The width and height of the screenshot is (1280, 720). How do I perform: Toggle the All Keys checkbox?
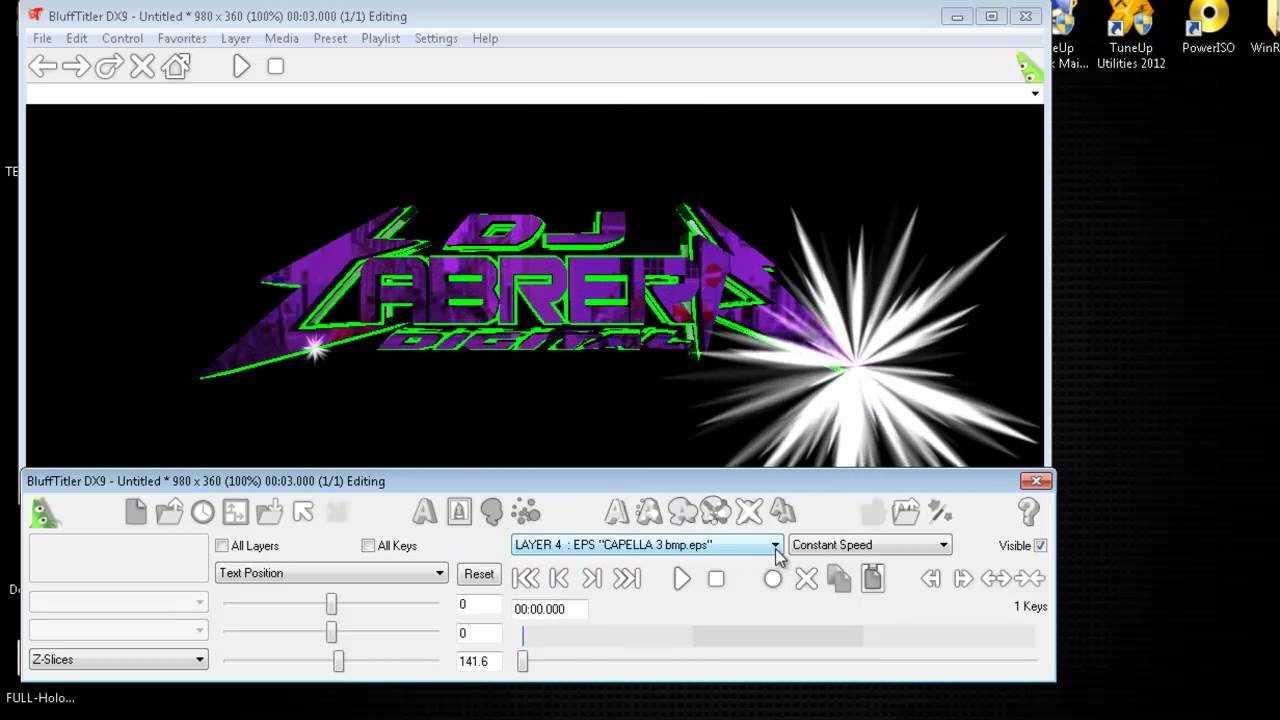[368, 546]
